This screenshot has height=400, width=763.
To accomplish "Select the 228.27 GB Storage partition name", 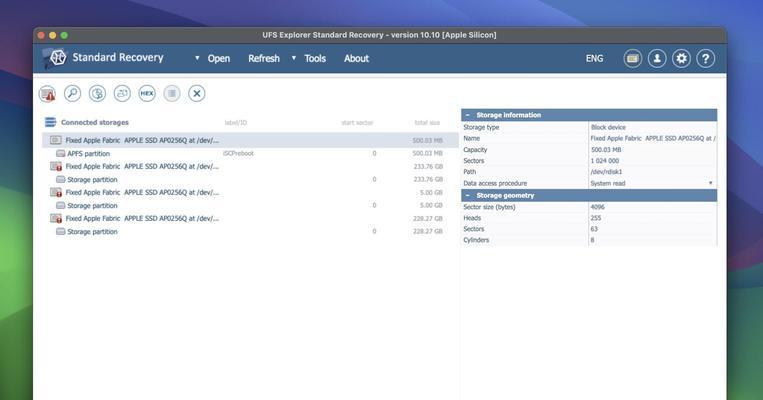I will [92, 232].
